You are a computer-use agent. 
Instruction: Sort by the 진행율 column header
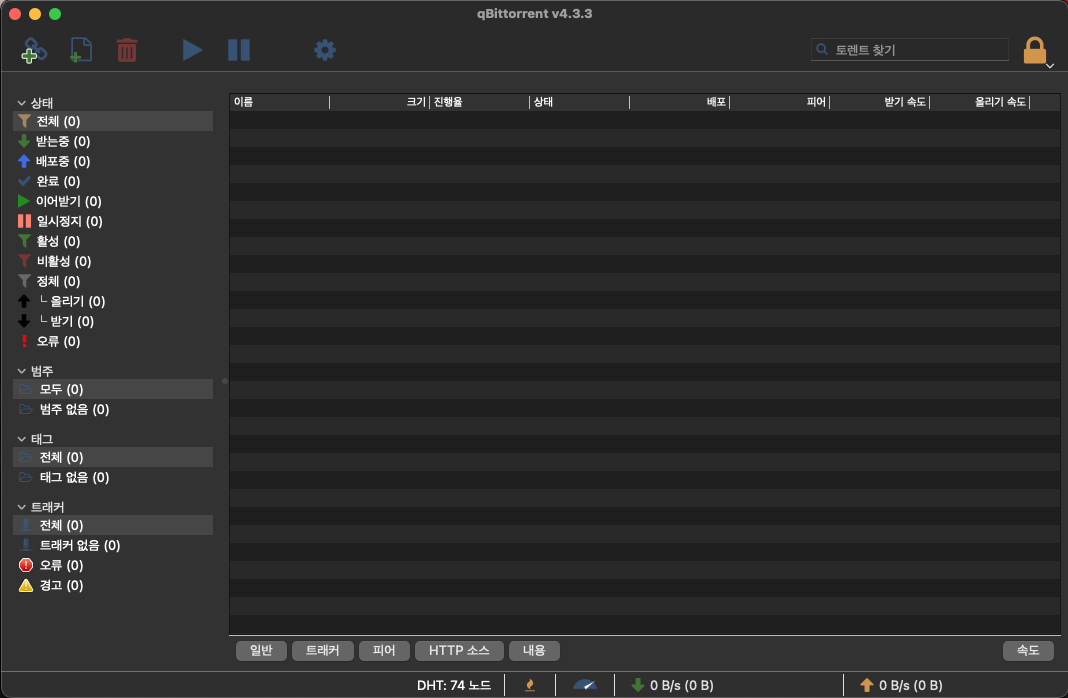click(480, 102)
